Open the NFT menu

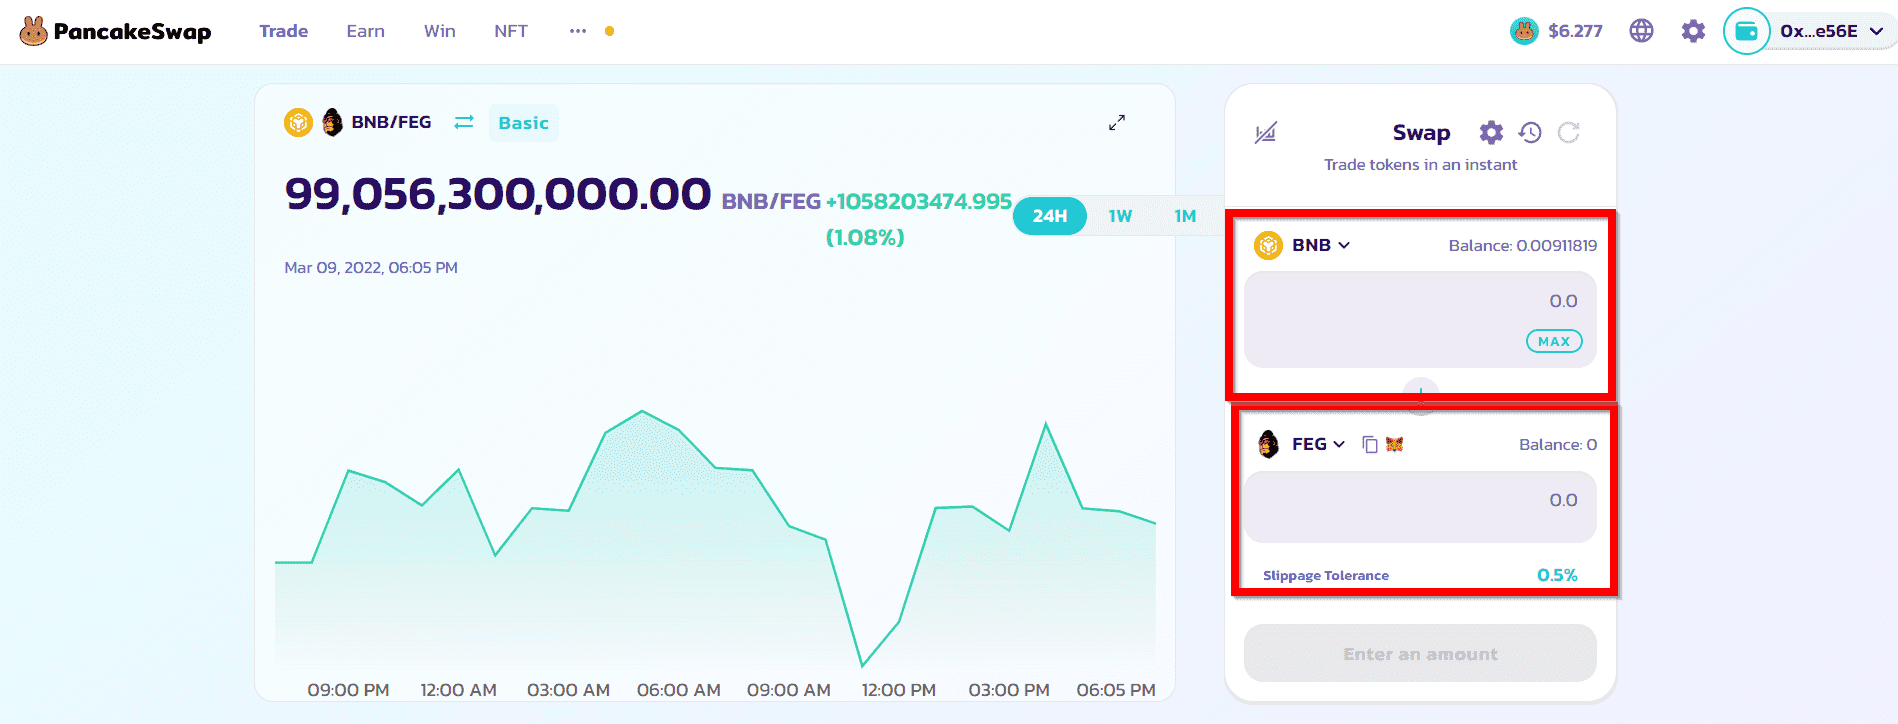click(510, 31)
